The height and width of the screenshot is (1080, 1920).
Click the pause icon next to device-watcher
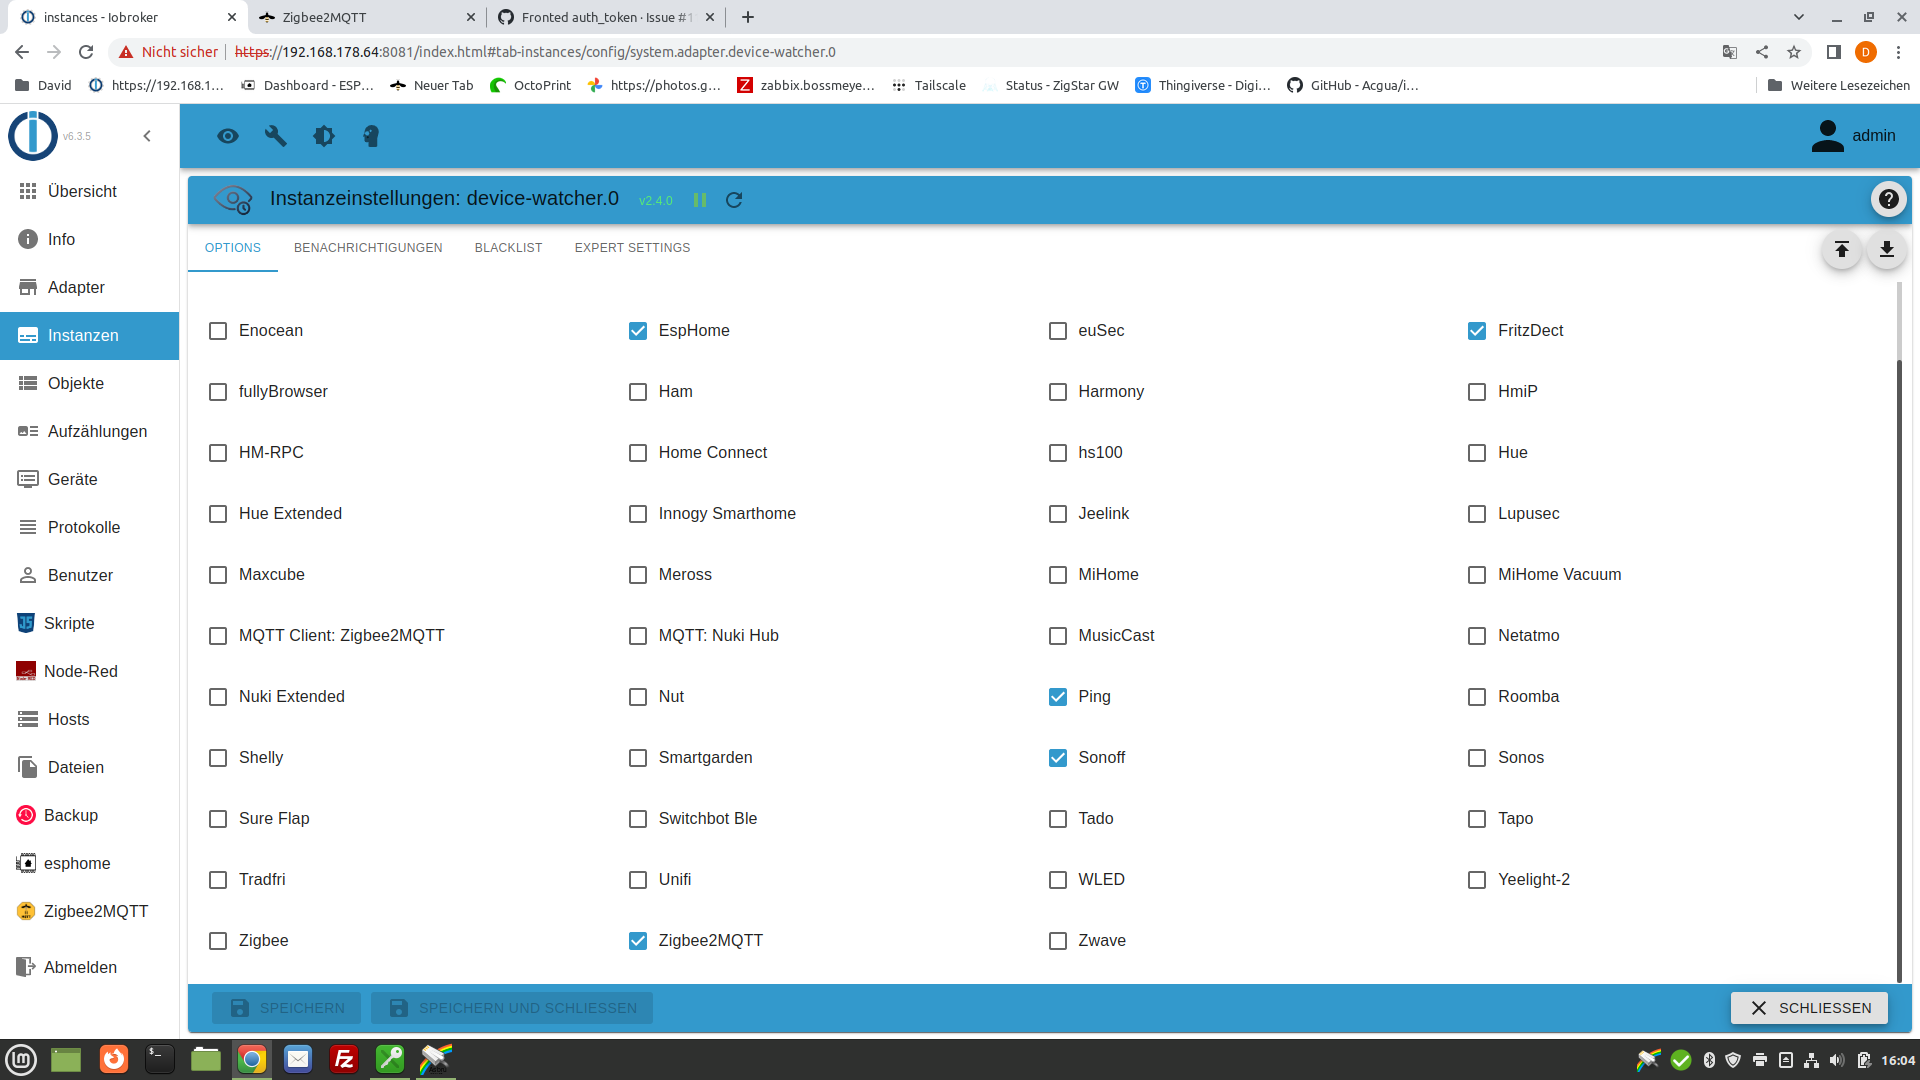click(x=700, y=199)
